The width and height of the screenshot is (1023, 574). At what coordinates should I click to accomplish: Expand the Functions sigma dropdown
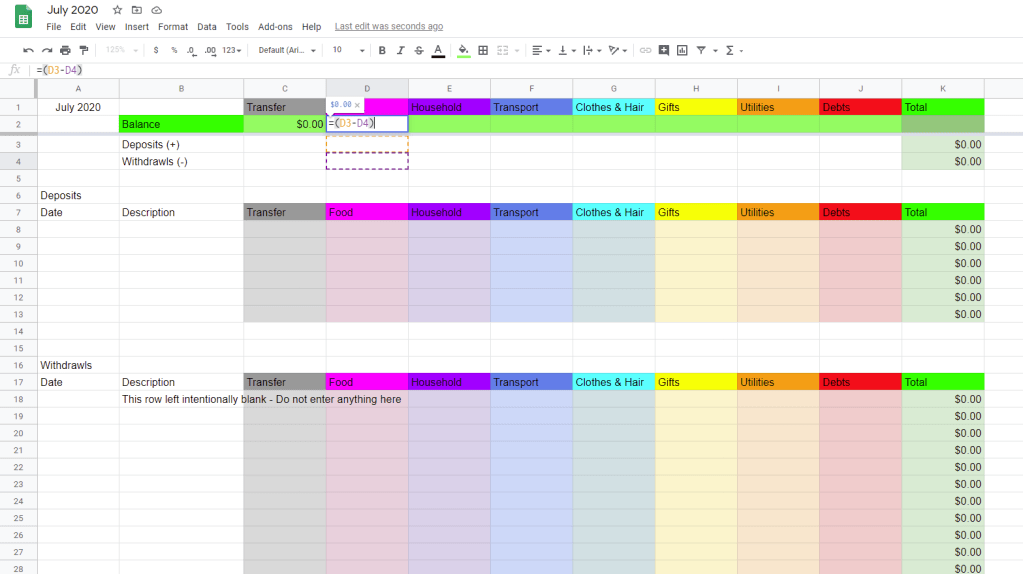point(733,50)
